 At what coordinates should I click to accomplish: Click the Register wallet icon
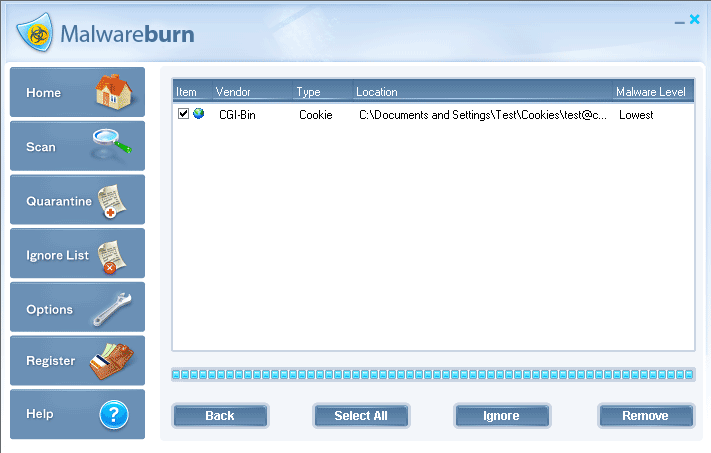tap(112, 361)
